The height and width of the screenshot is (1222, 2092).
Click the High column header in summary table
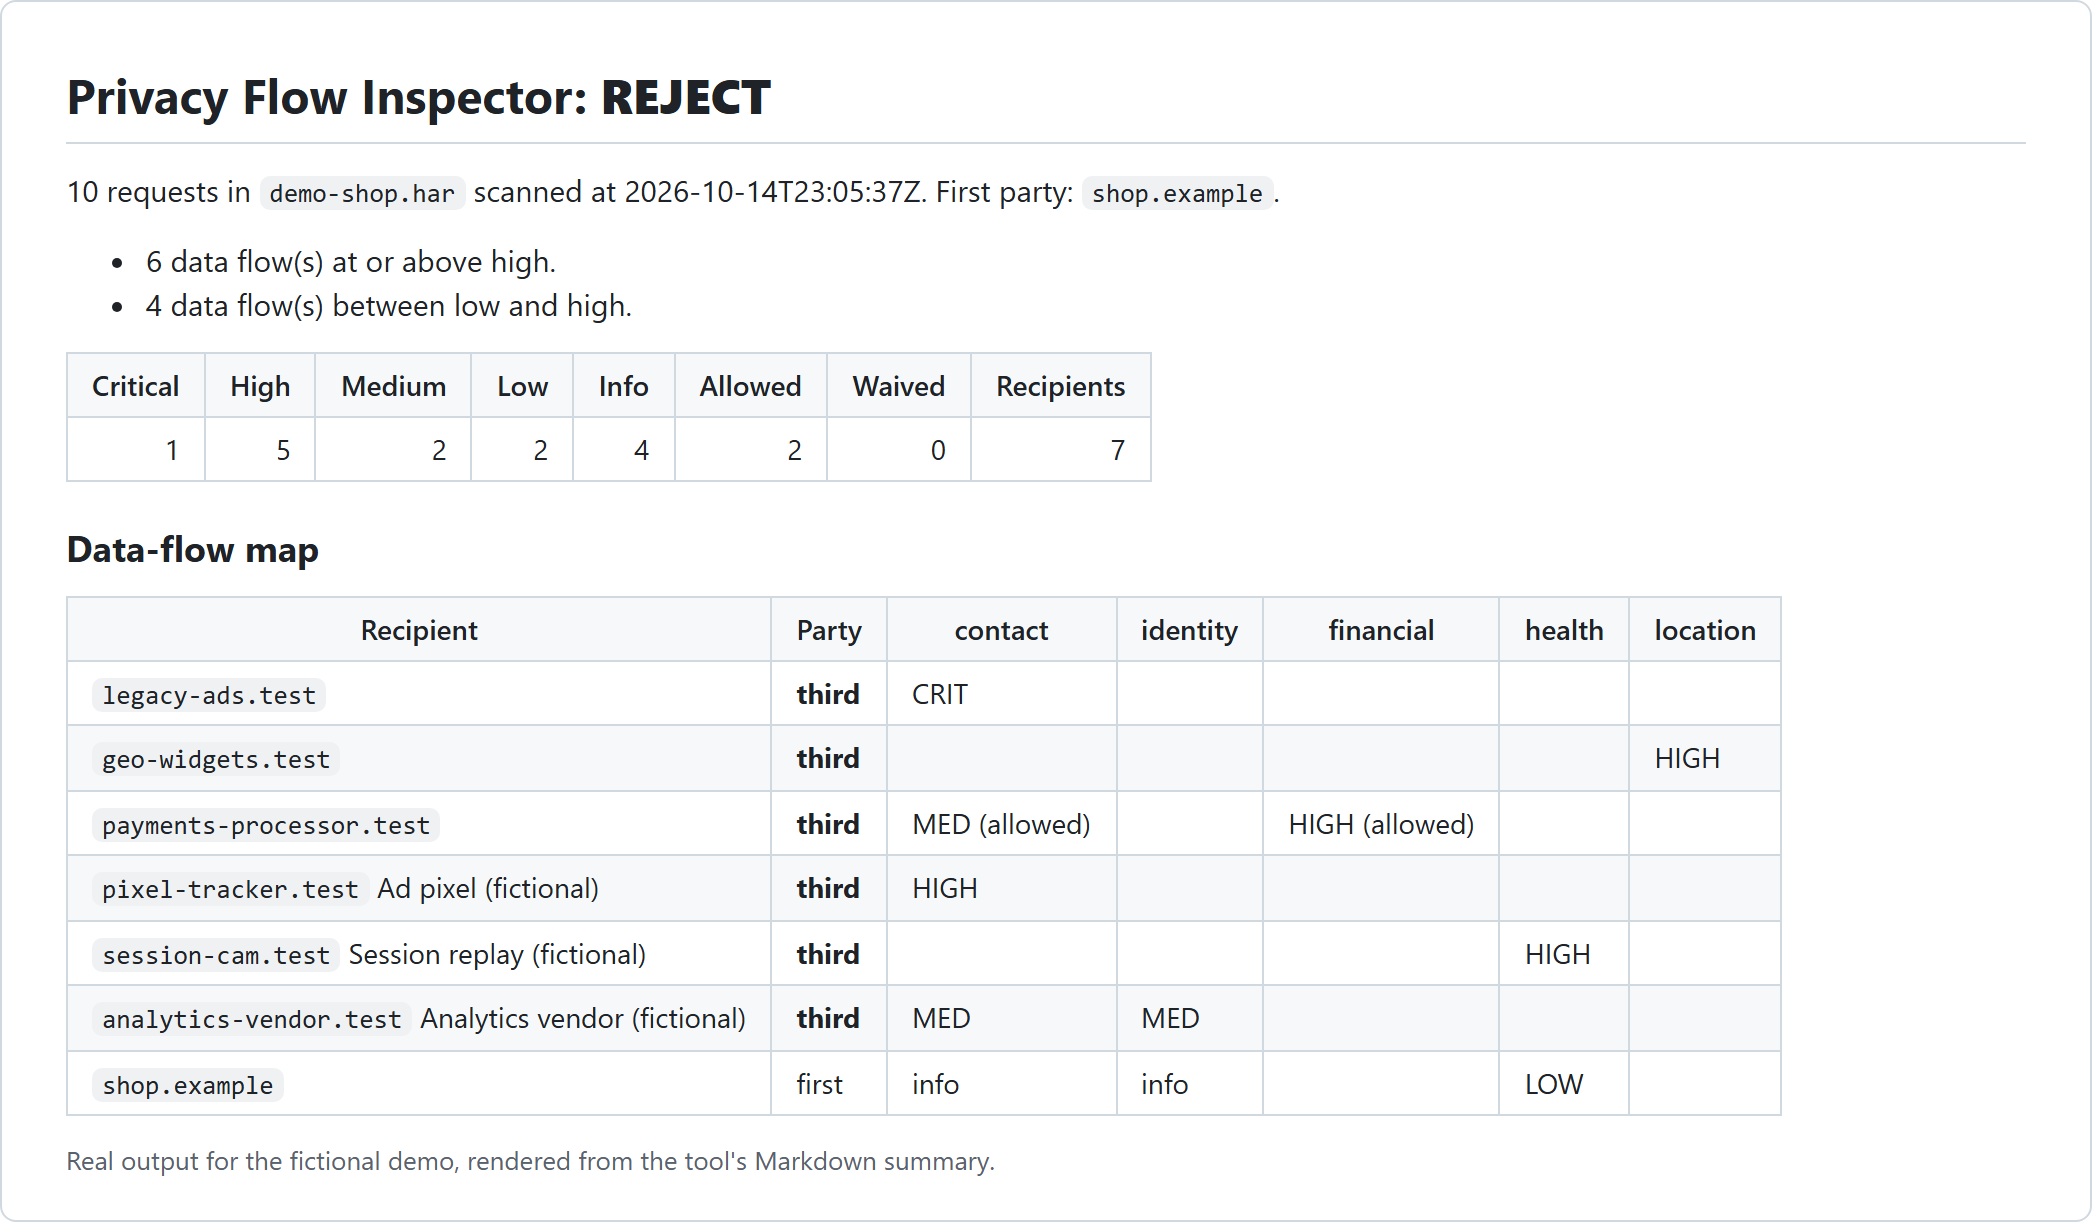(x=260, y=386)
